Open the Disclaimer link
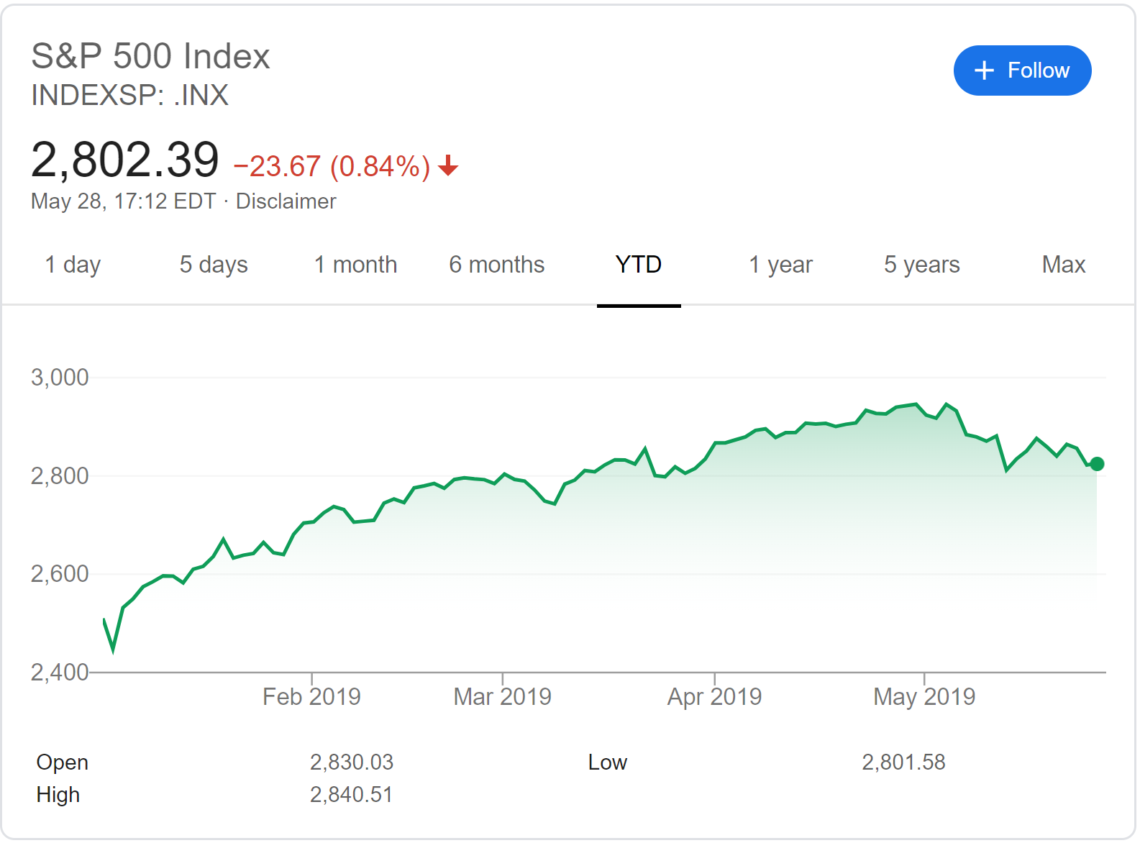The image size is (1140, 843). point(286,201)
